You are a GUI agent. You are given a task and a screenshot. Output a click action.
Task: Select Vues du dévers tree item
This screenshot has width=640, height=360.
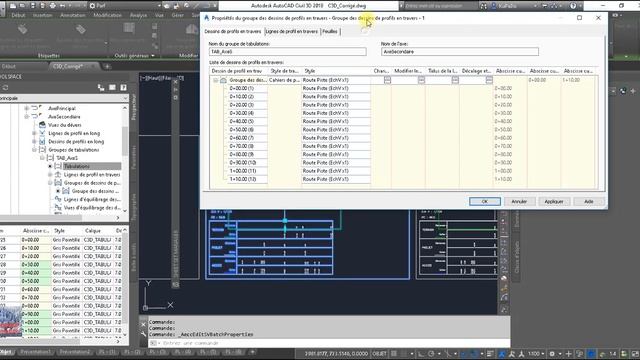(x=64, y=125)
